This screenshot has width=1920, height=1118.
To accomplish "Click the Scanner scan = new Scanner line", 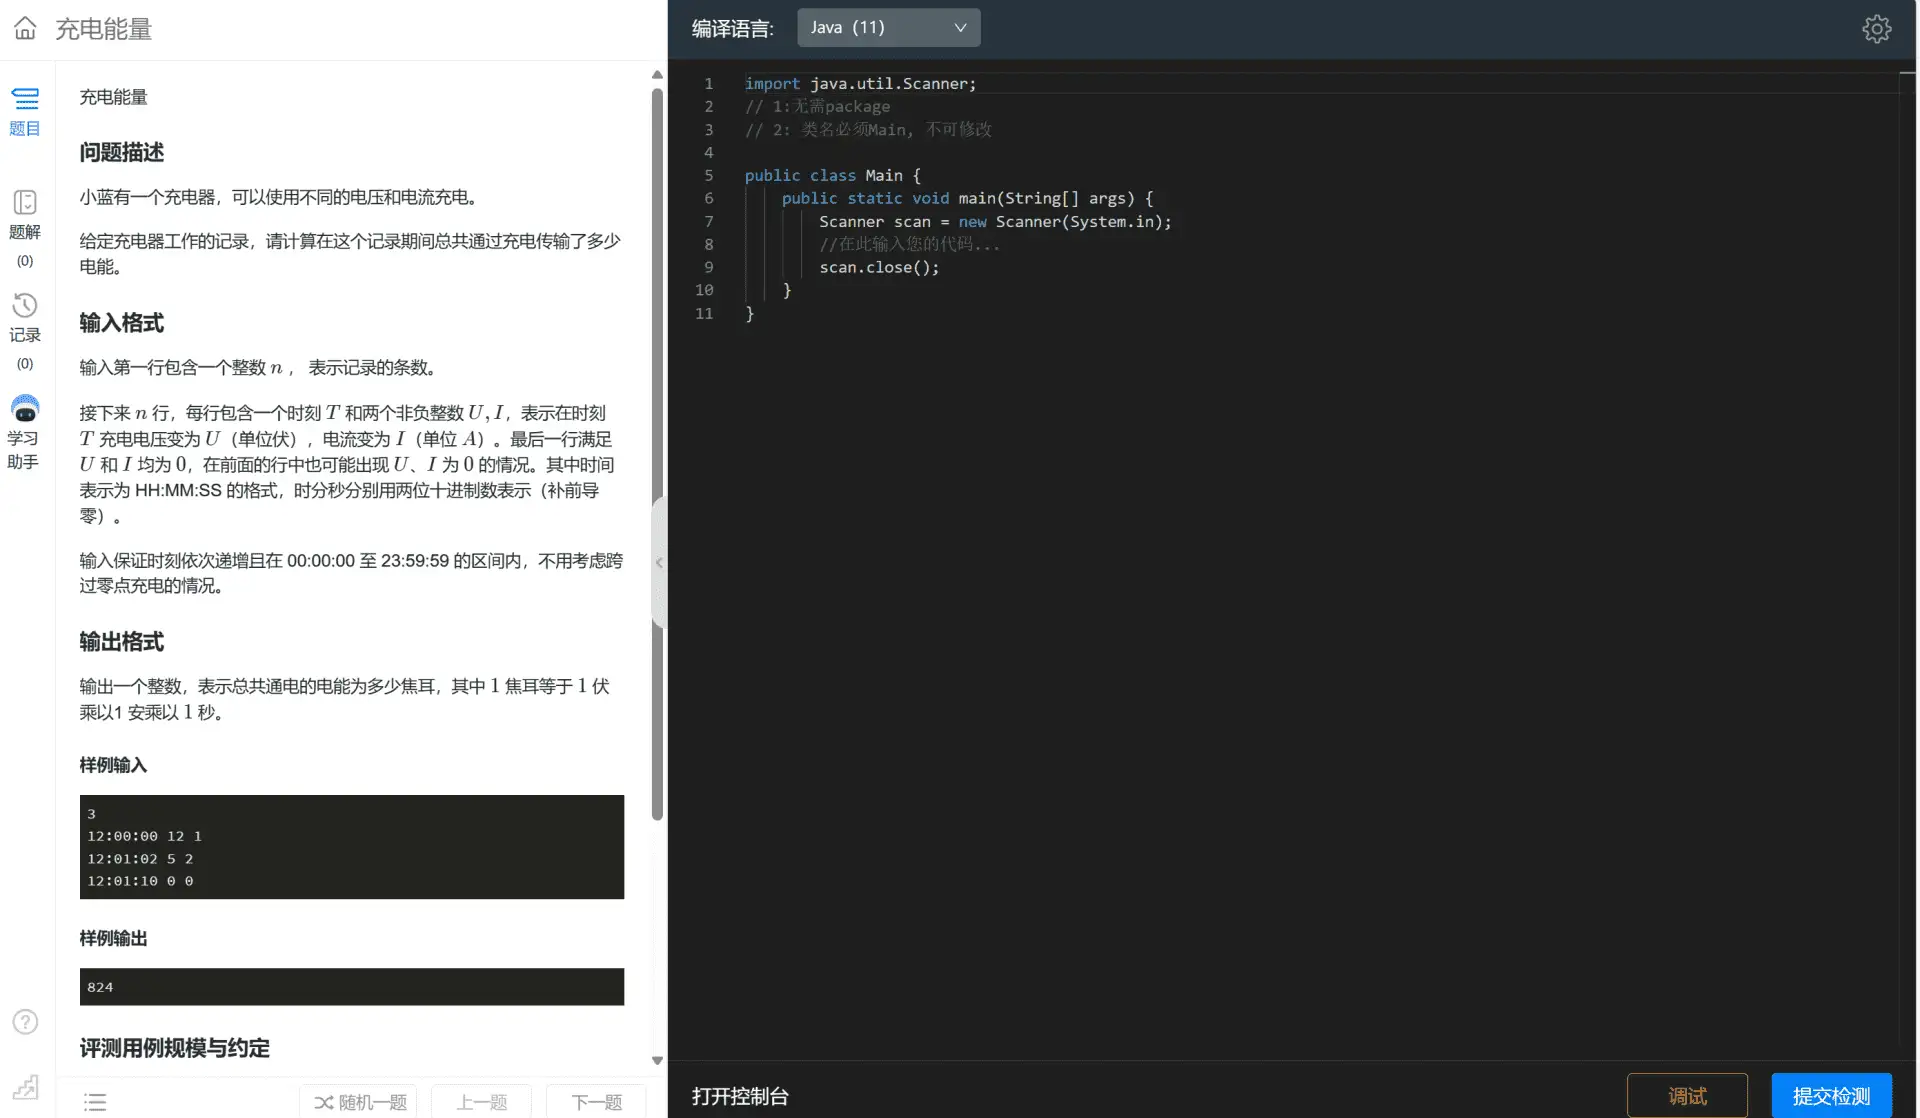I will point(995,221).
